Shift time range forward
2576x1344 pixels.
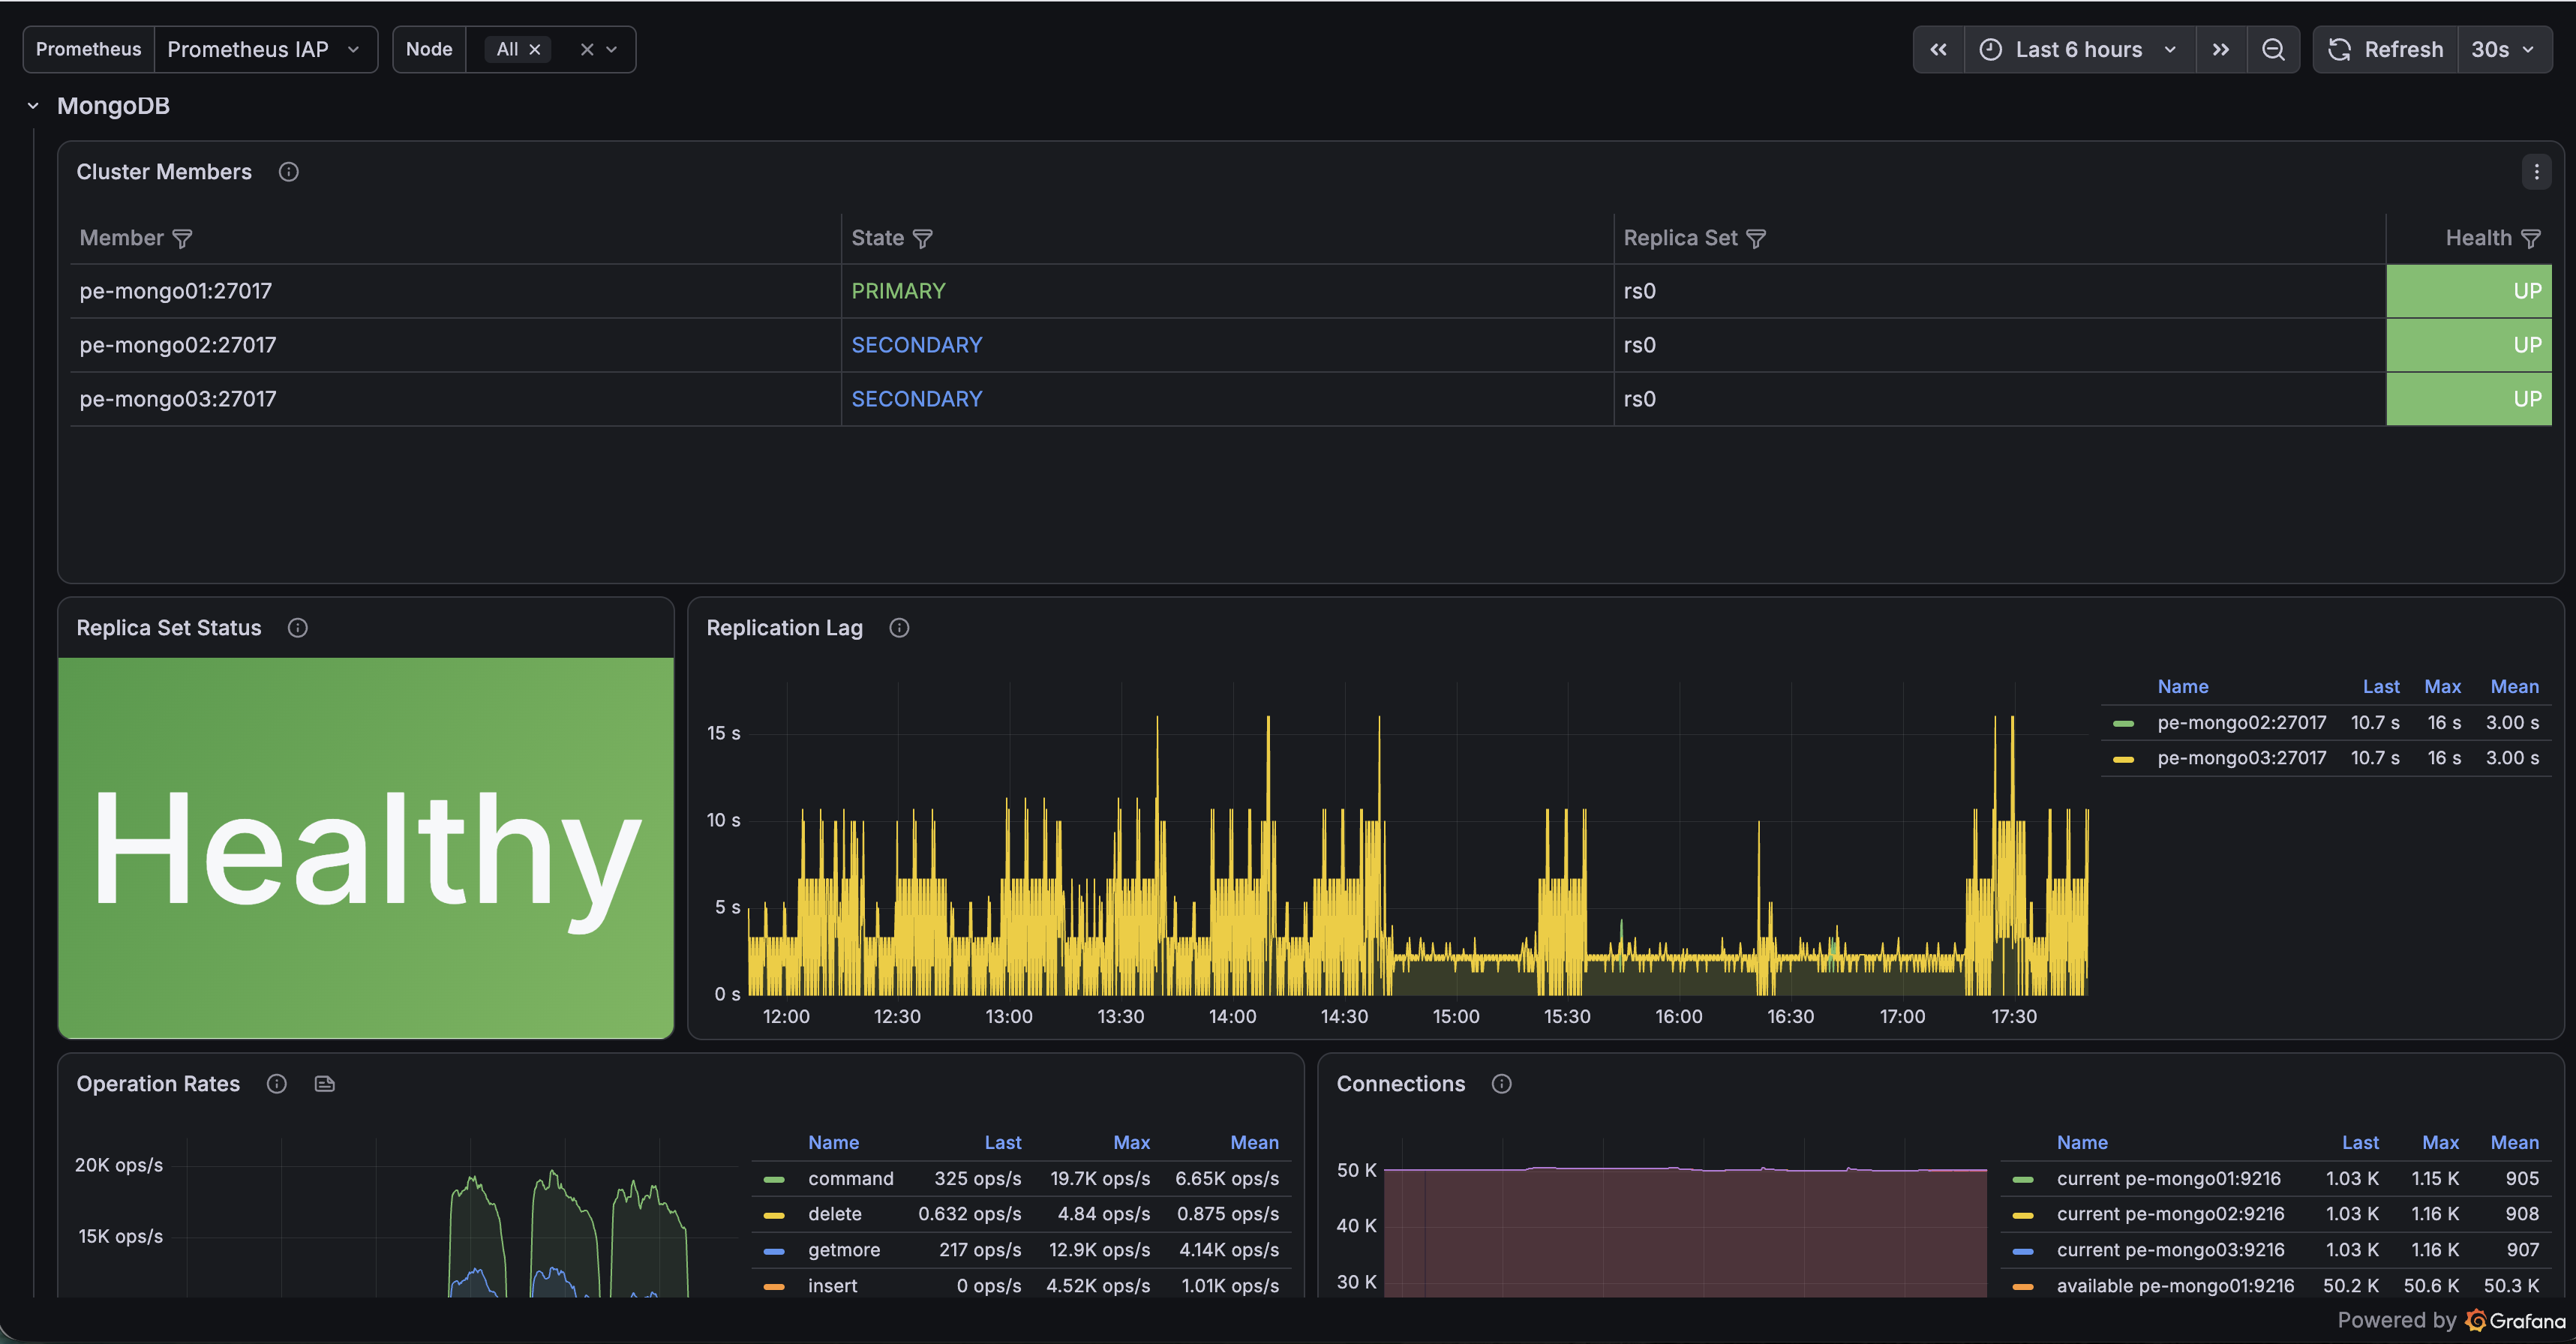pyautogui.click(x=2221, y=49)
